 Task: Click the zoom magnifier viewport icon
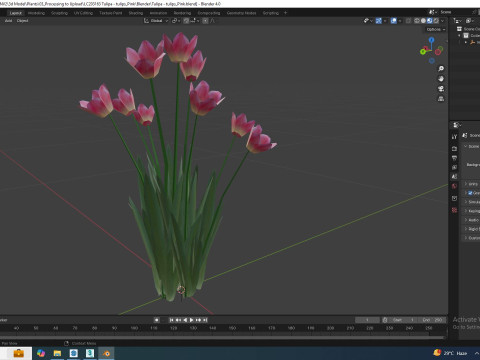tap(441, 69)
